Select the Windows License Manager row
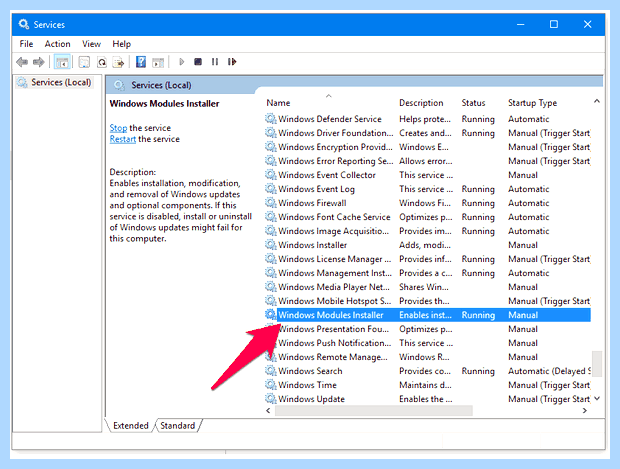This screenshot has width=620, height=469. pos(427,259)
